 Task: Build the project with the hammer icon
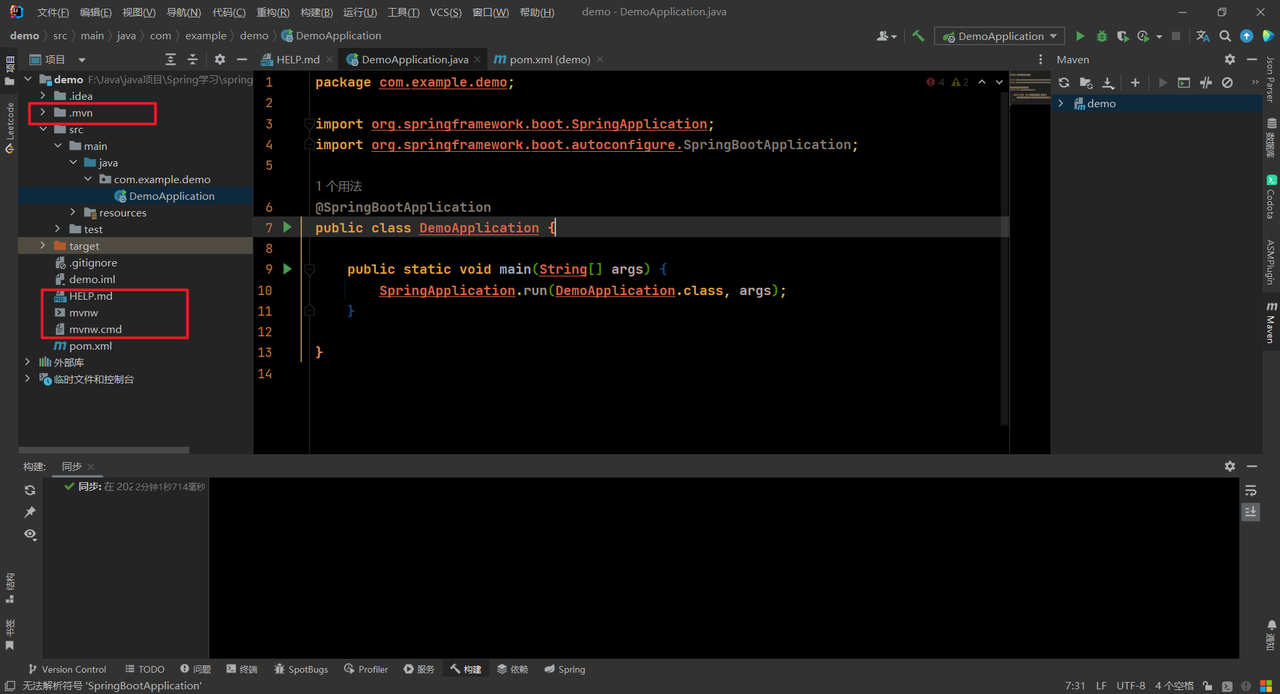918,36
